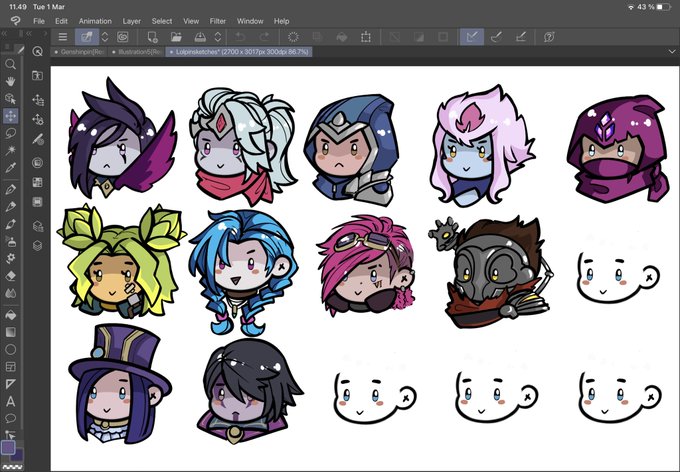Toggle Snap to Grid

click(x=521, y=37)
